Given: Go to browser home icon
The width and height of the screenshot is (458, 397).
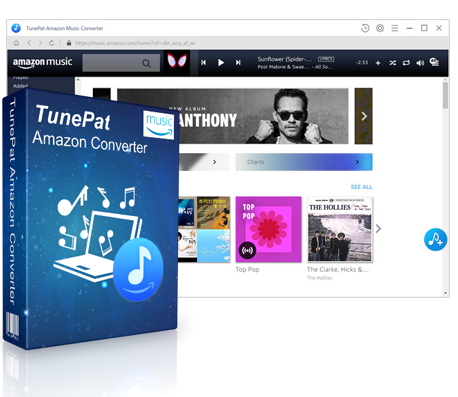Looking at the screenshot, I should point(16,43).
